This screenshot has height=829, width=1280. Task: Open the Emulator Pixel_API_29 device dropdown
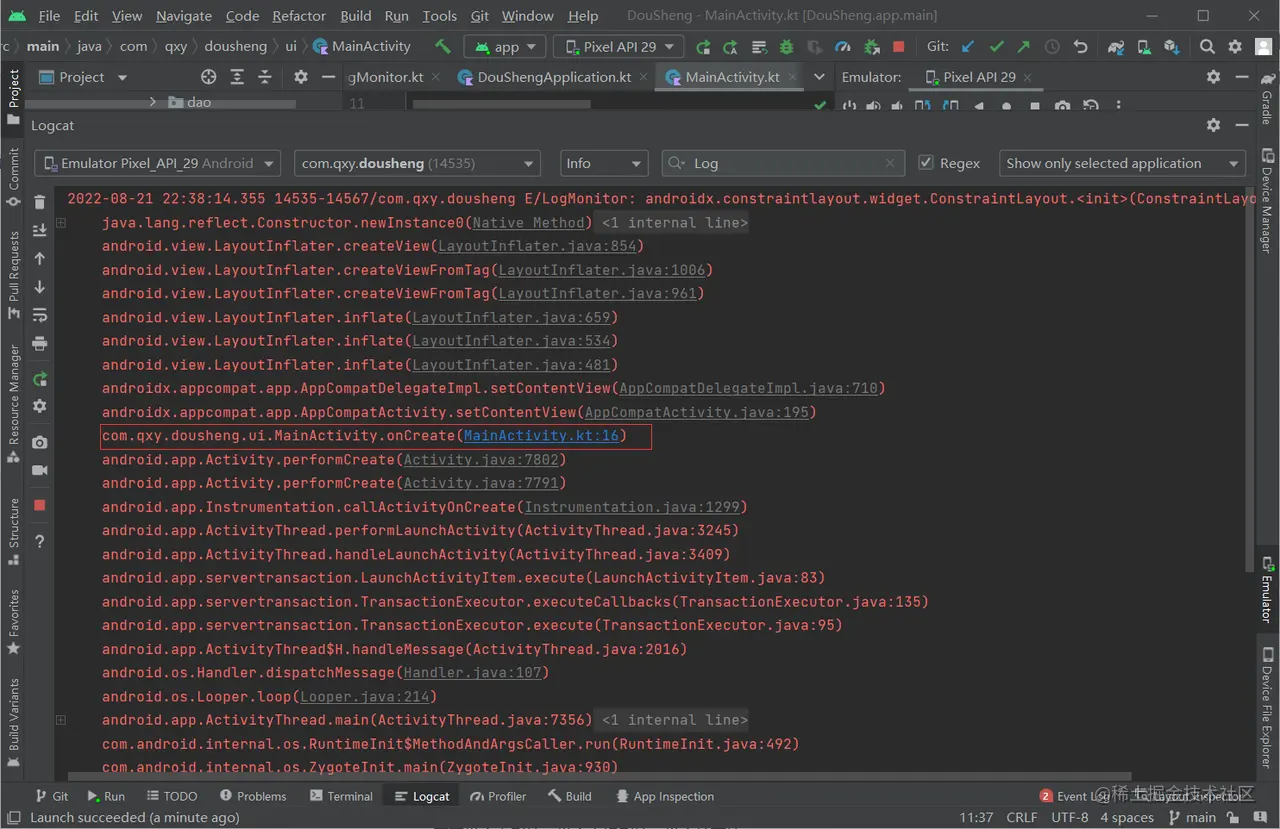point(158,163)
